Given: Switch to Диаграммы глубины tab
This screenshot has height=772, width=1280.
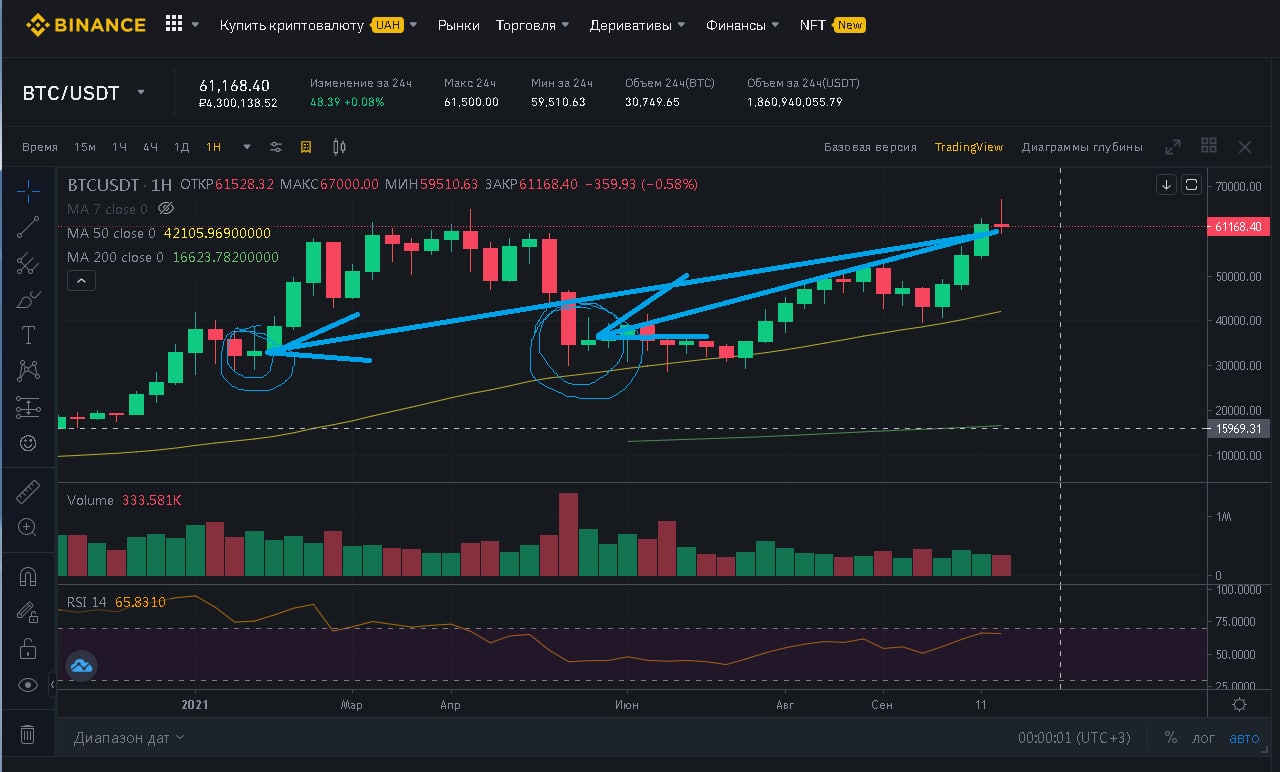Looking at the screenshot, I should coord(1082,147).
